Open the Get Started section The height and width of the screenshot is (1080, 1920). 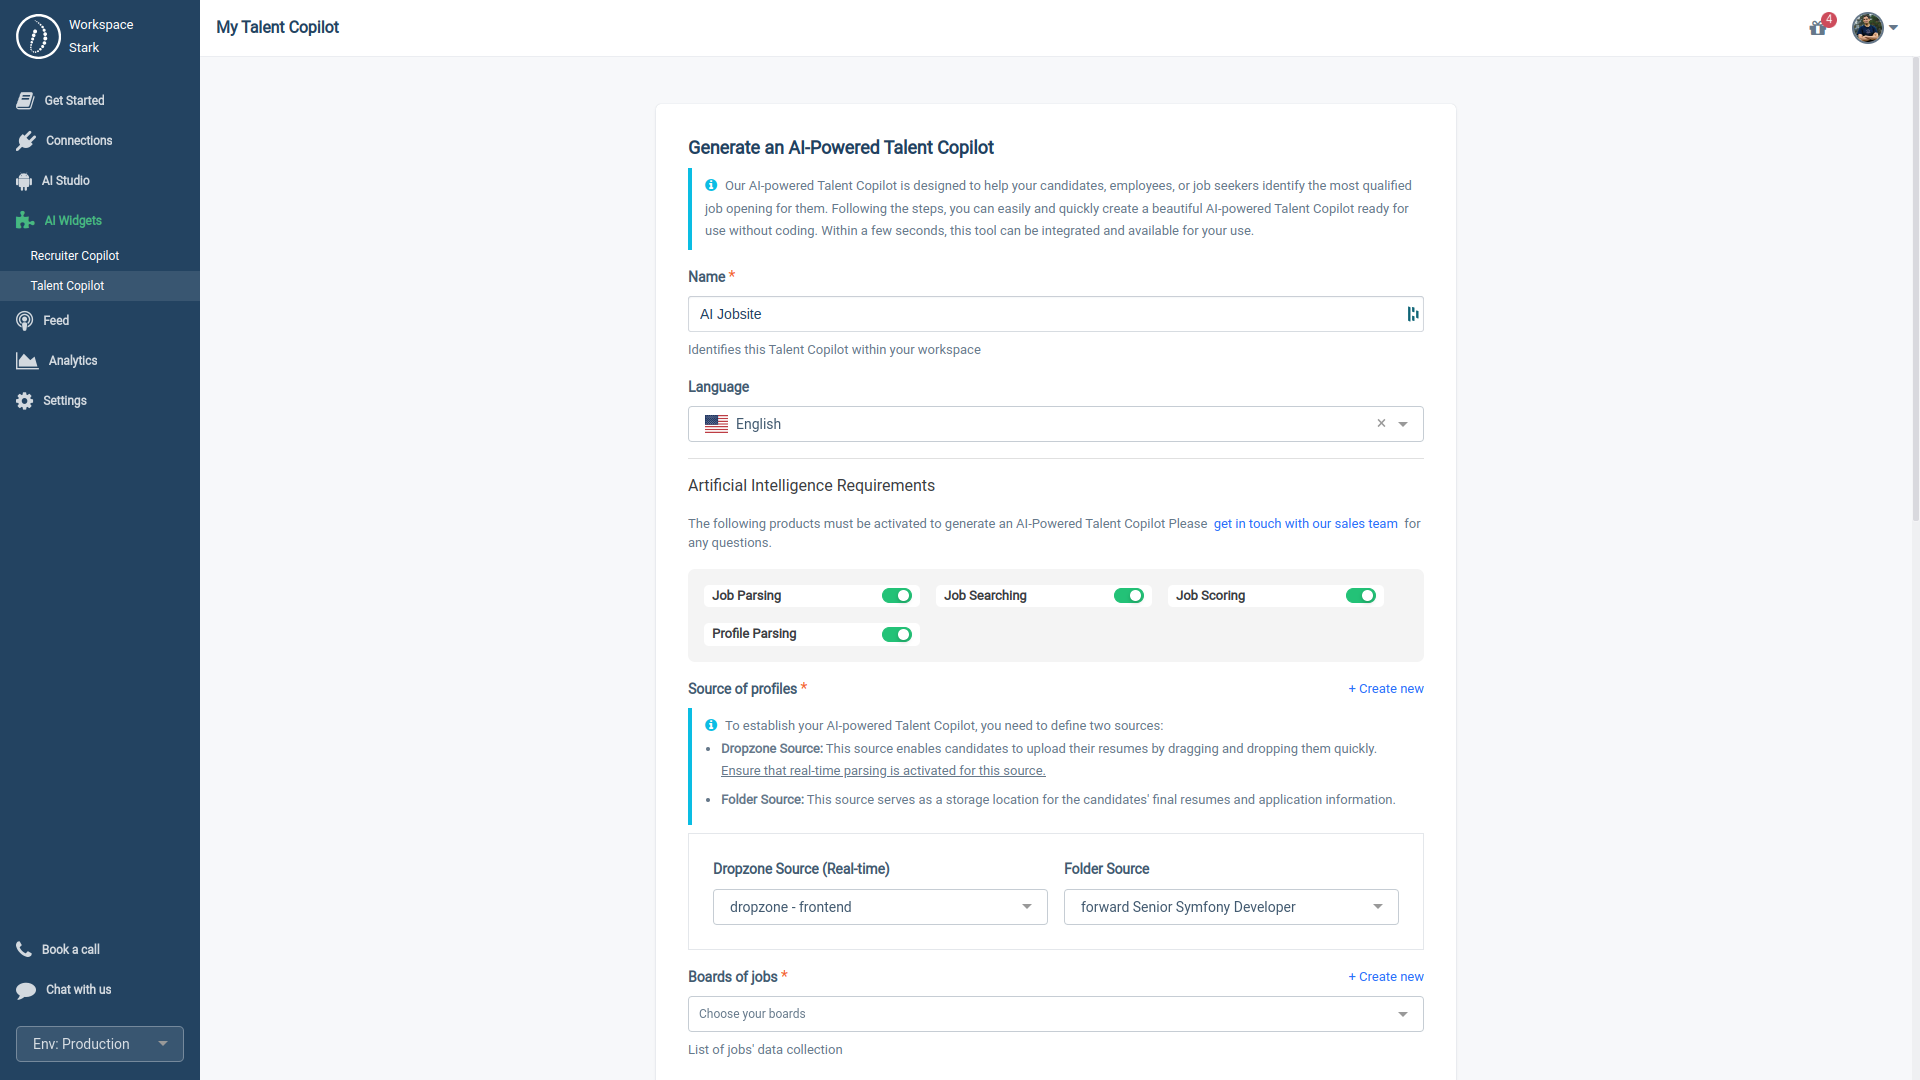(74, 100)
